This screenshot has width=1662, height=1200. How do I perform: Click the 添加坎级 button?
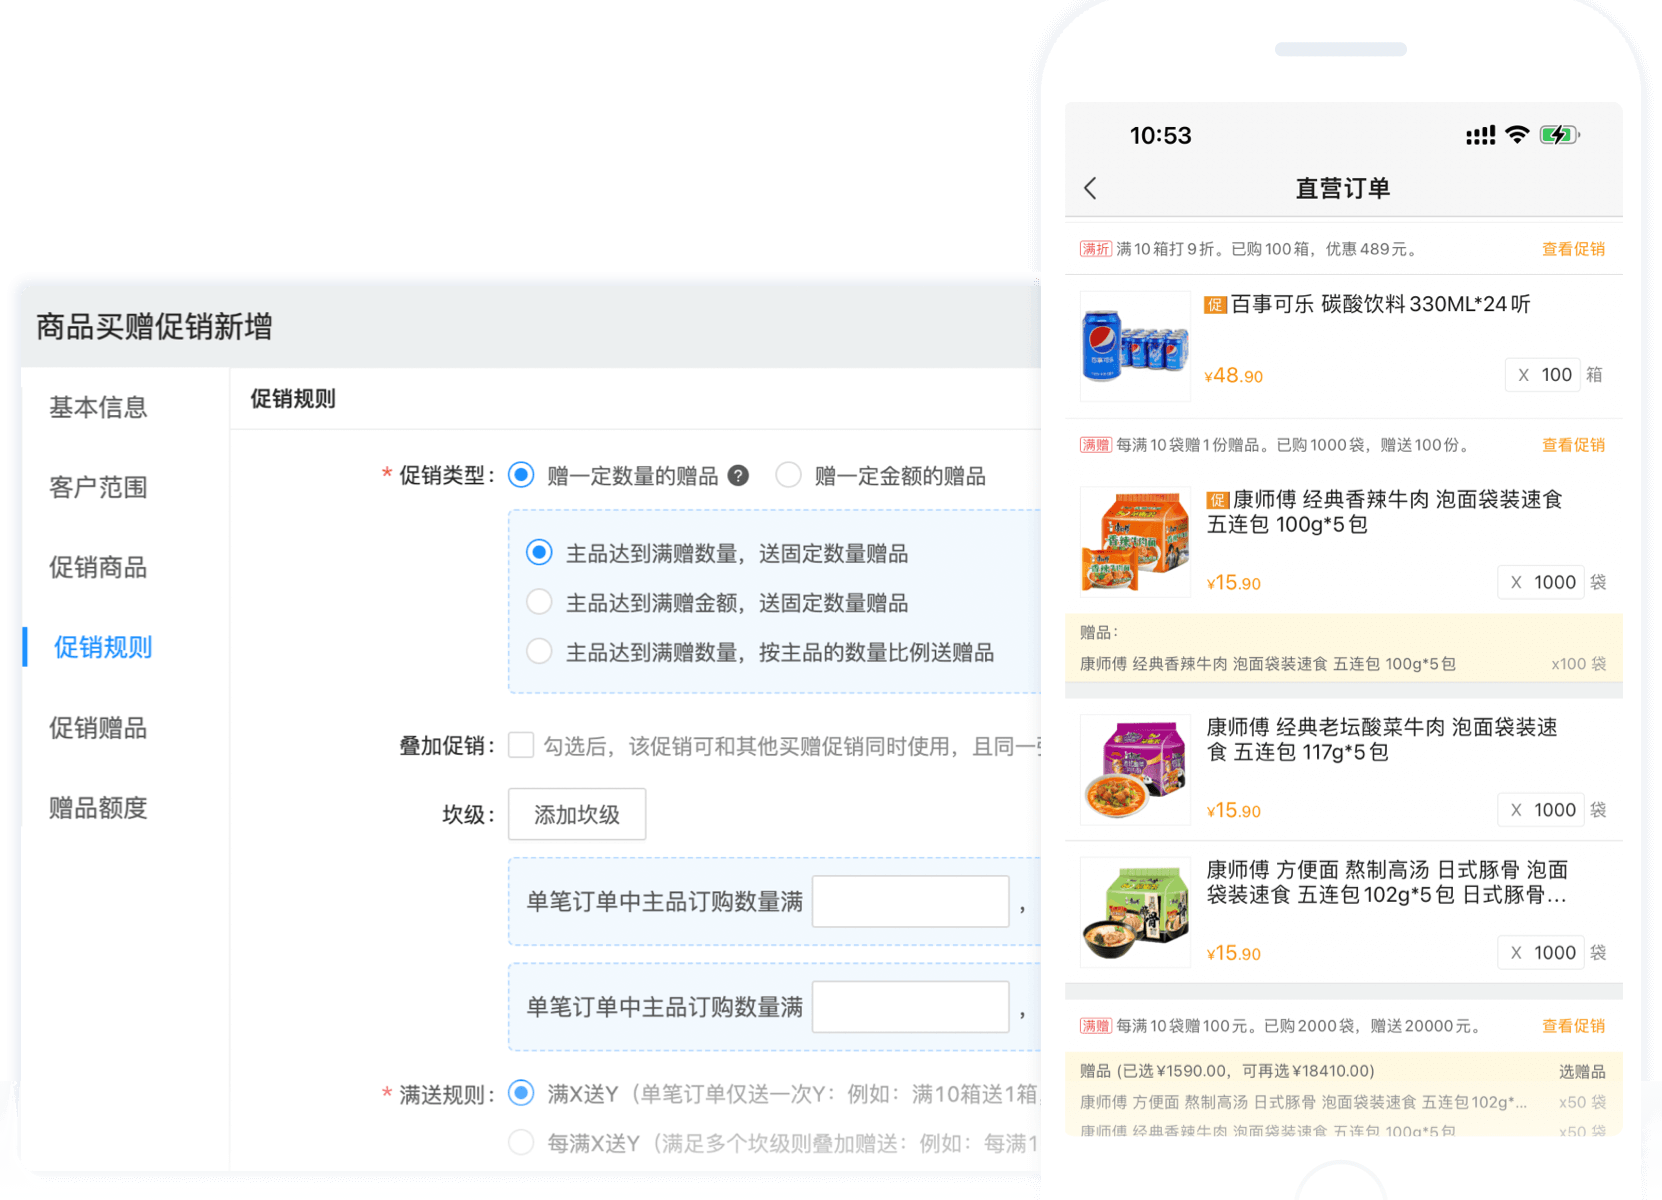[577, 814]
